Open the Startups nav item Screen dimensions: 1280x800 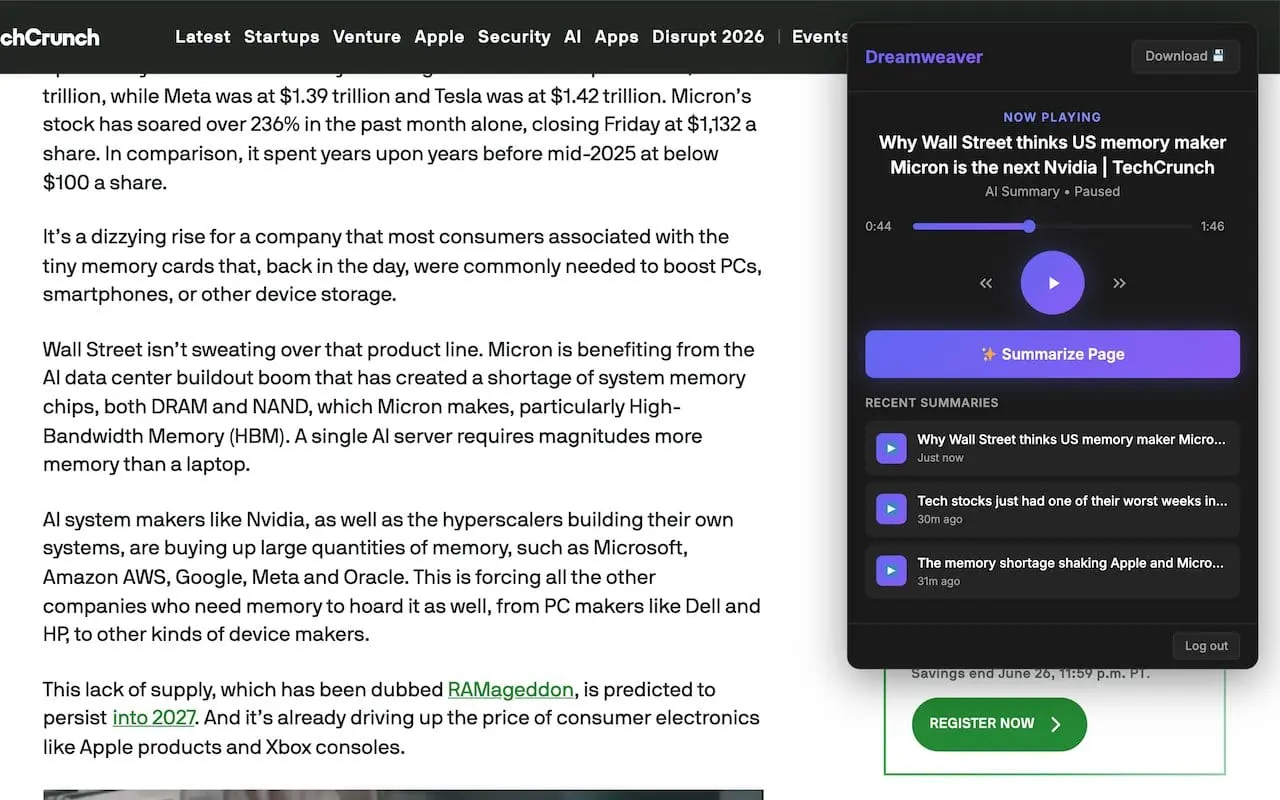point(281,37)
